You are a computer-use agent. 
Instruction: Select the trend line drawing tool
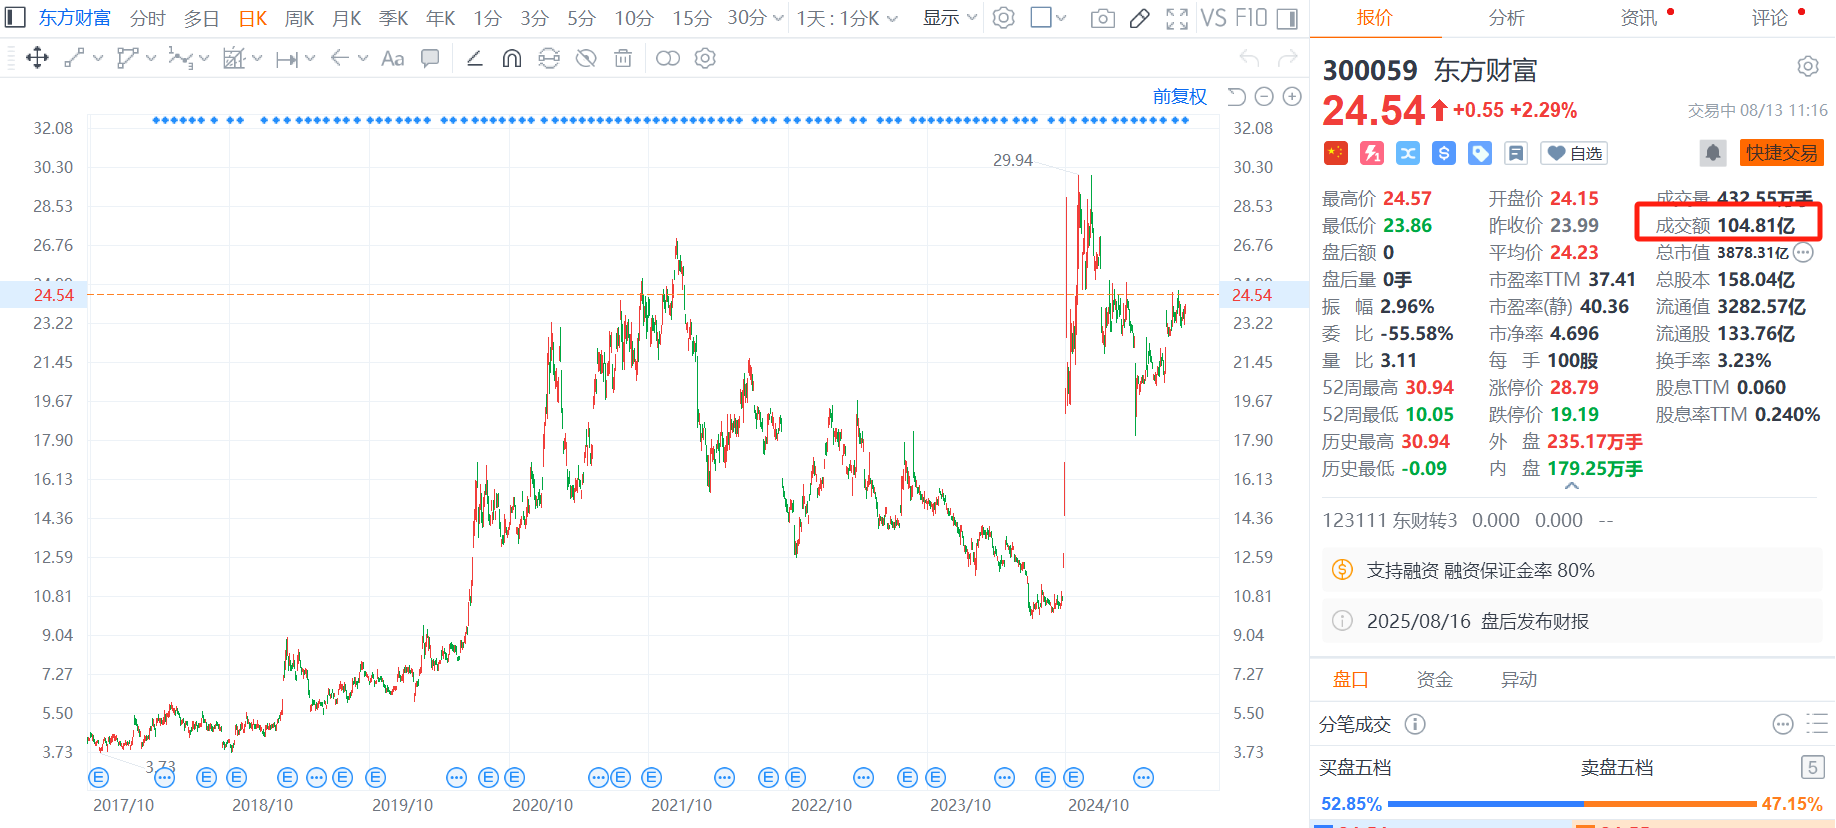tap(74, 58)
